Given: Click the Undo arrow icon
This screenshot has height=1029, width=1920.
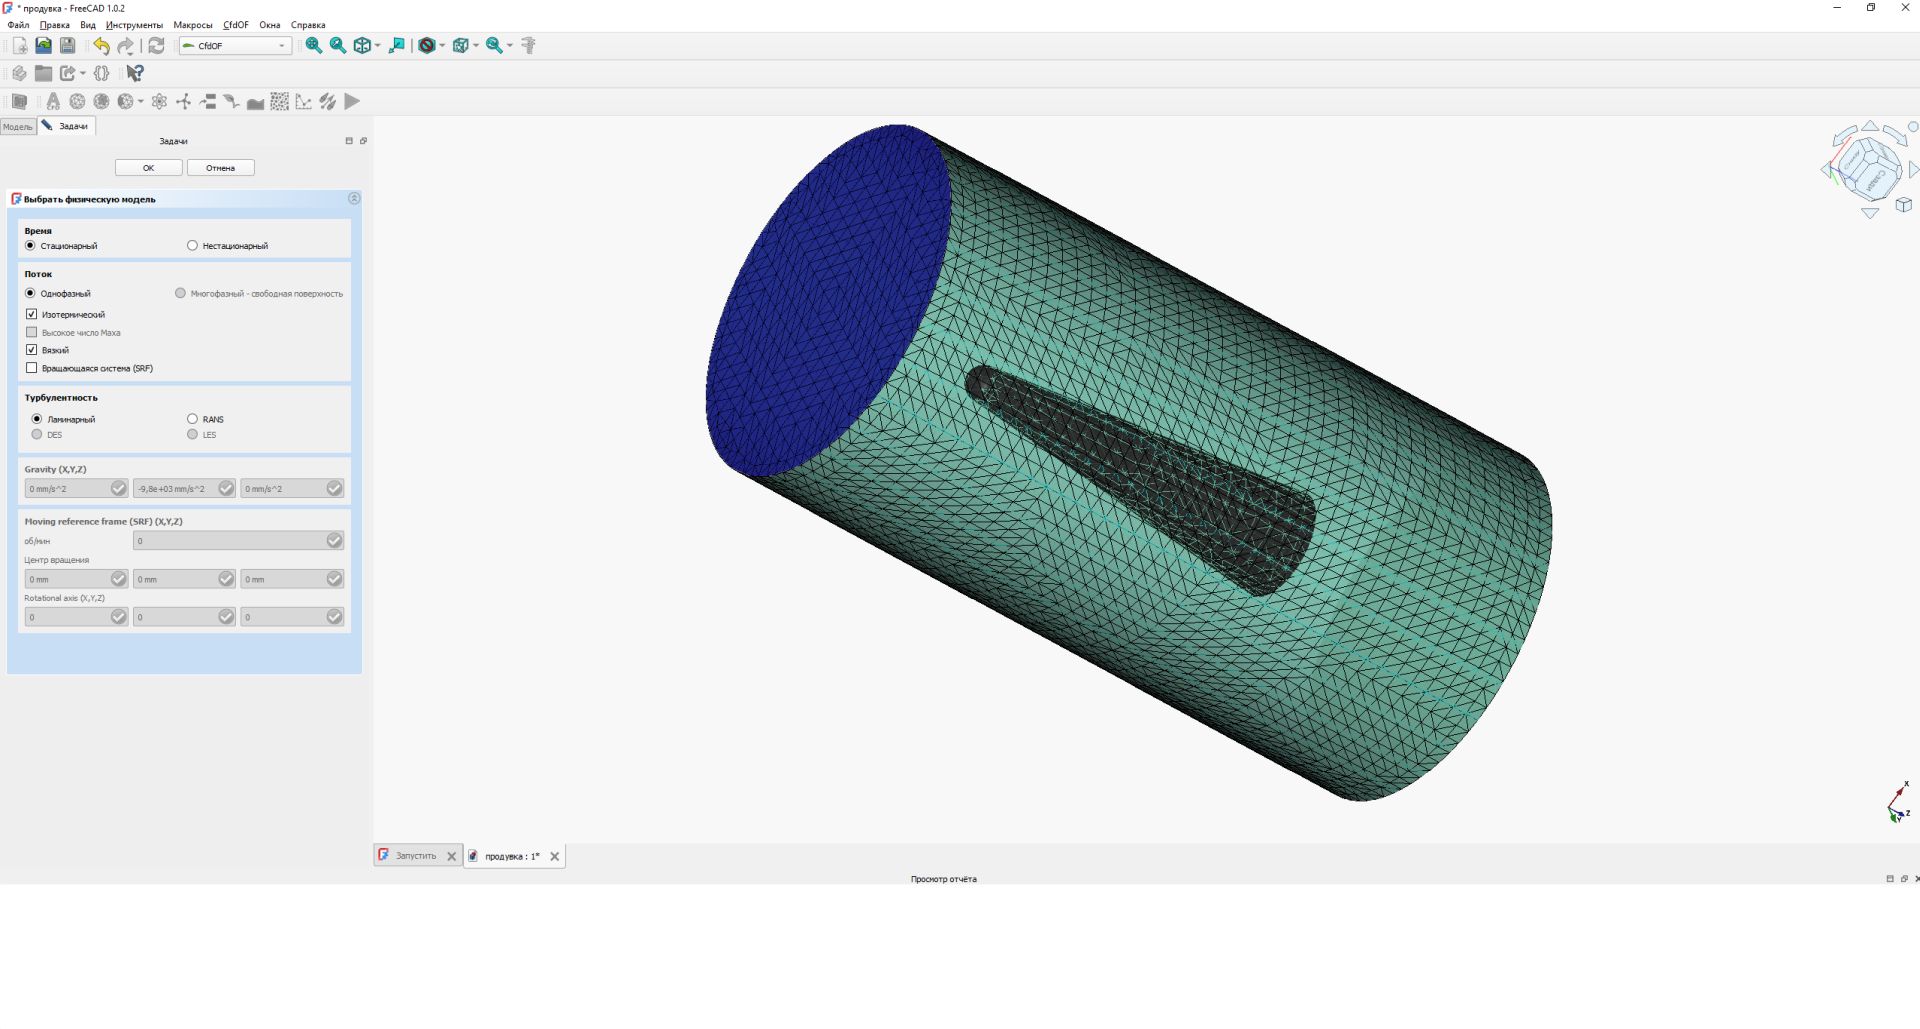Looking at the screenshot, I should [100, 45].
